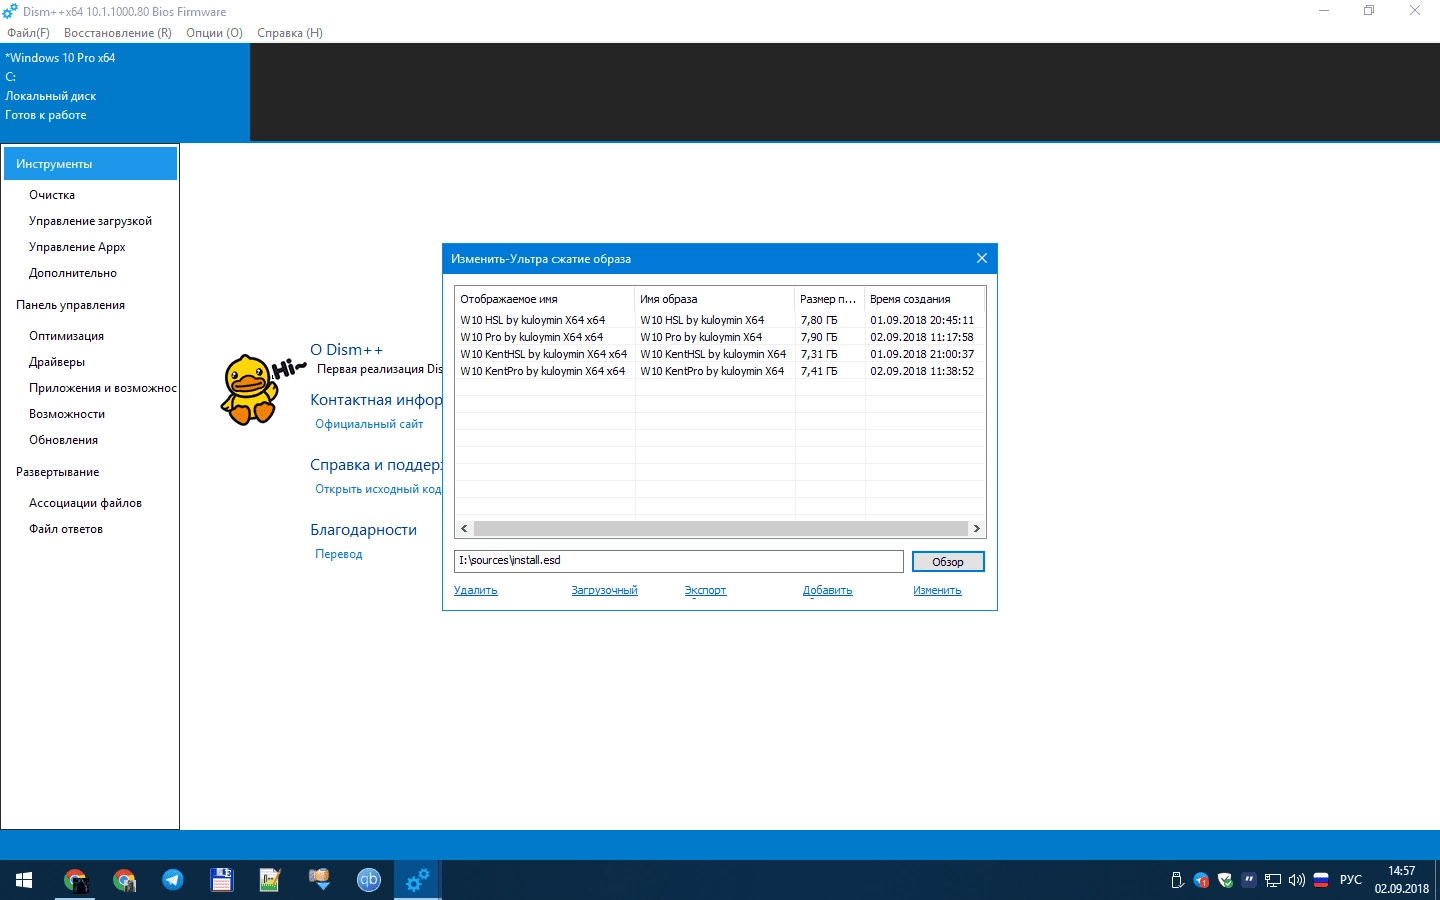Select row W10 KentHSL by kuloymin X64 x64
Viewport: 1440px width, 900px height.
click(720, 354)
